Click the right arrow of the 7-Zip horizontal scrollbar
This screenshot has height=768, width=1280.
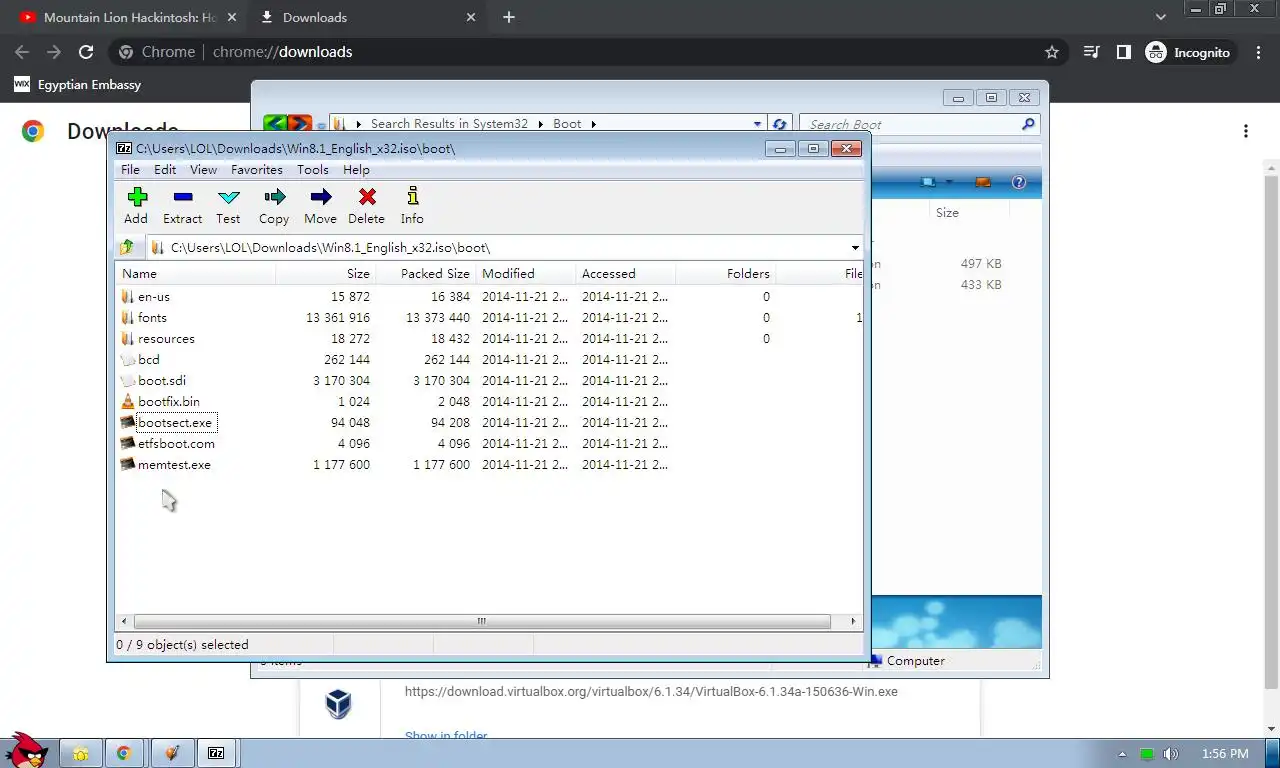coord(853,621)
